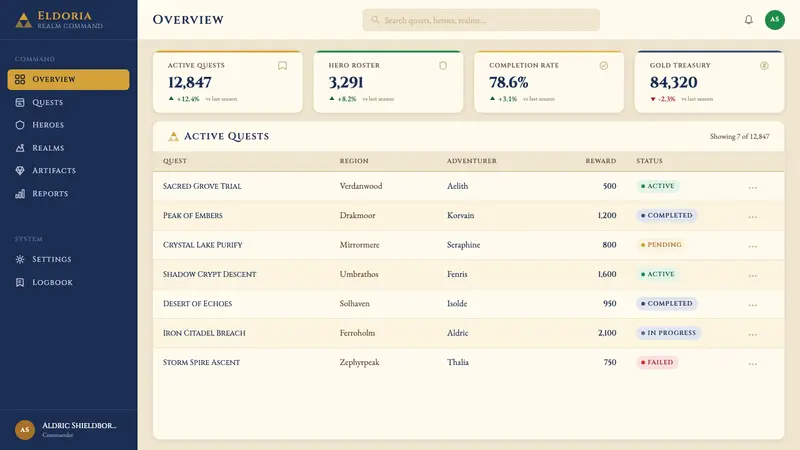This screenshot has width=800, height=450.
Task: Sort by the Region column header
Action: [354, 161]
